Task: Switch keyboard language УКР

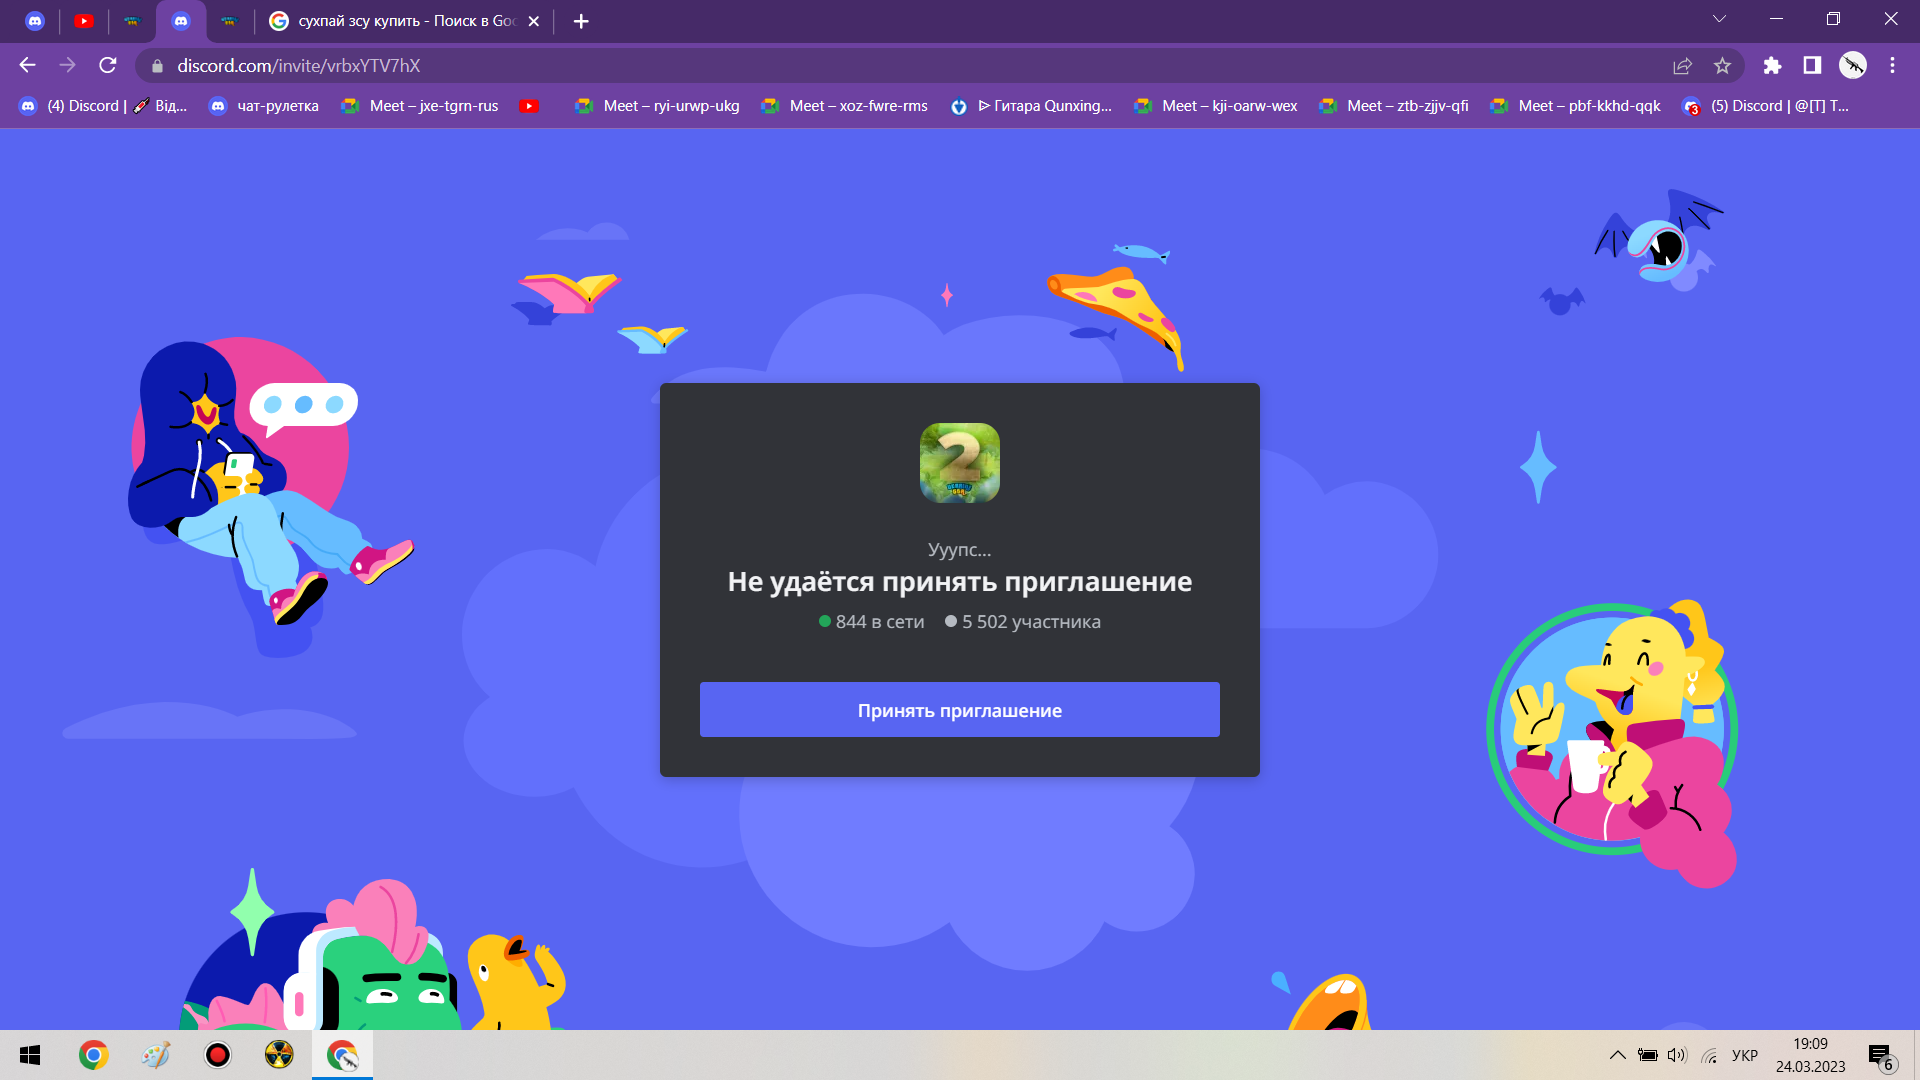Action: (x=1745, y=1055)
